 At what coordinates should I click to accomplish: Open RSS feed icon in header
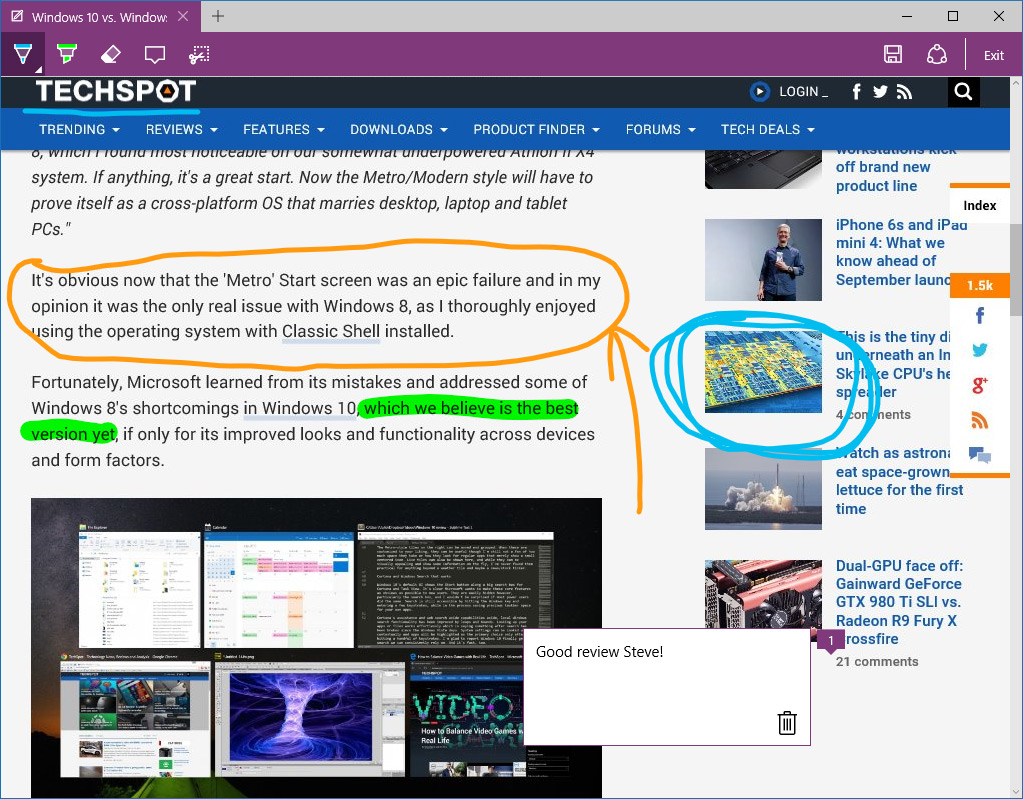[x=904, y=92]
